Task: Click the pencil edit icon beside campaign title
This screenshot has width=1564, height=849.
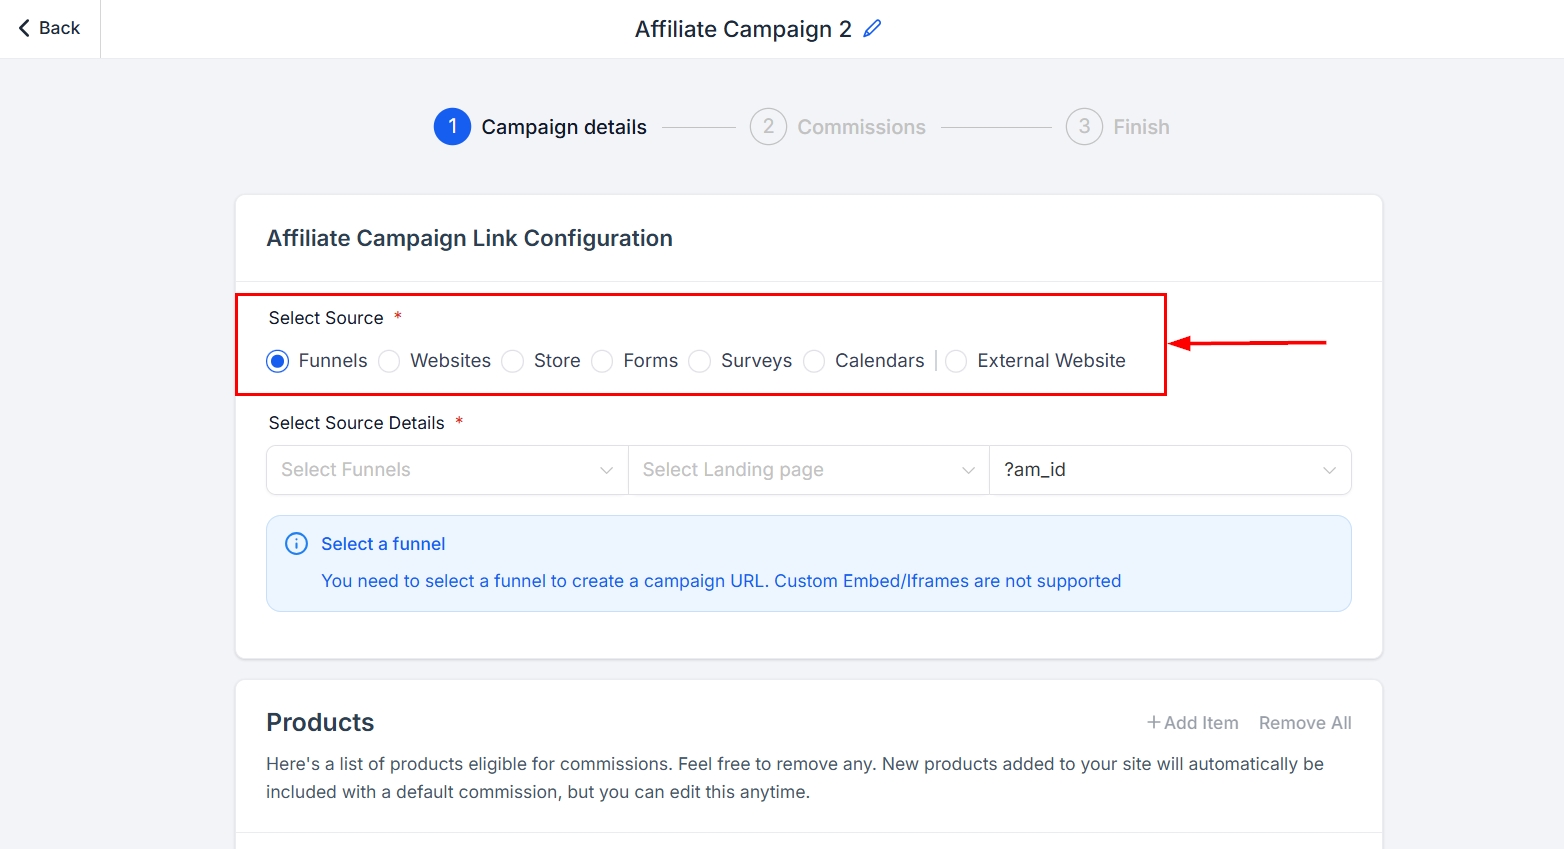Action: tap(872, 29)
